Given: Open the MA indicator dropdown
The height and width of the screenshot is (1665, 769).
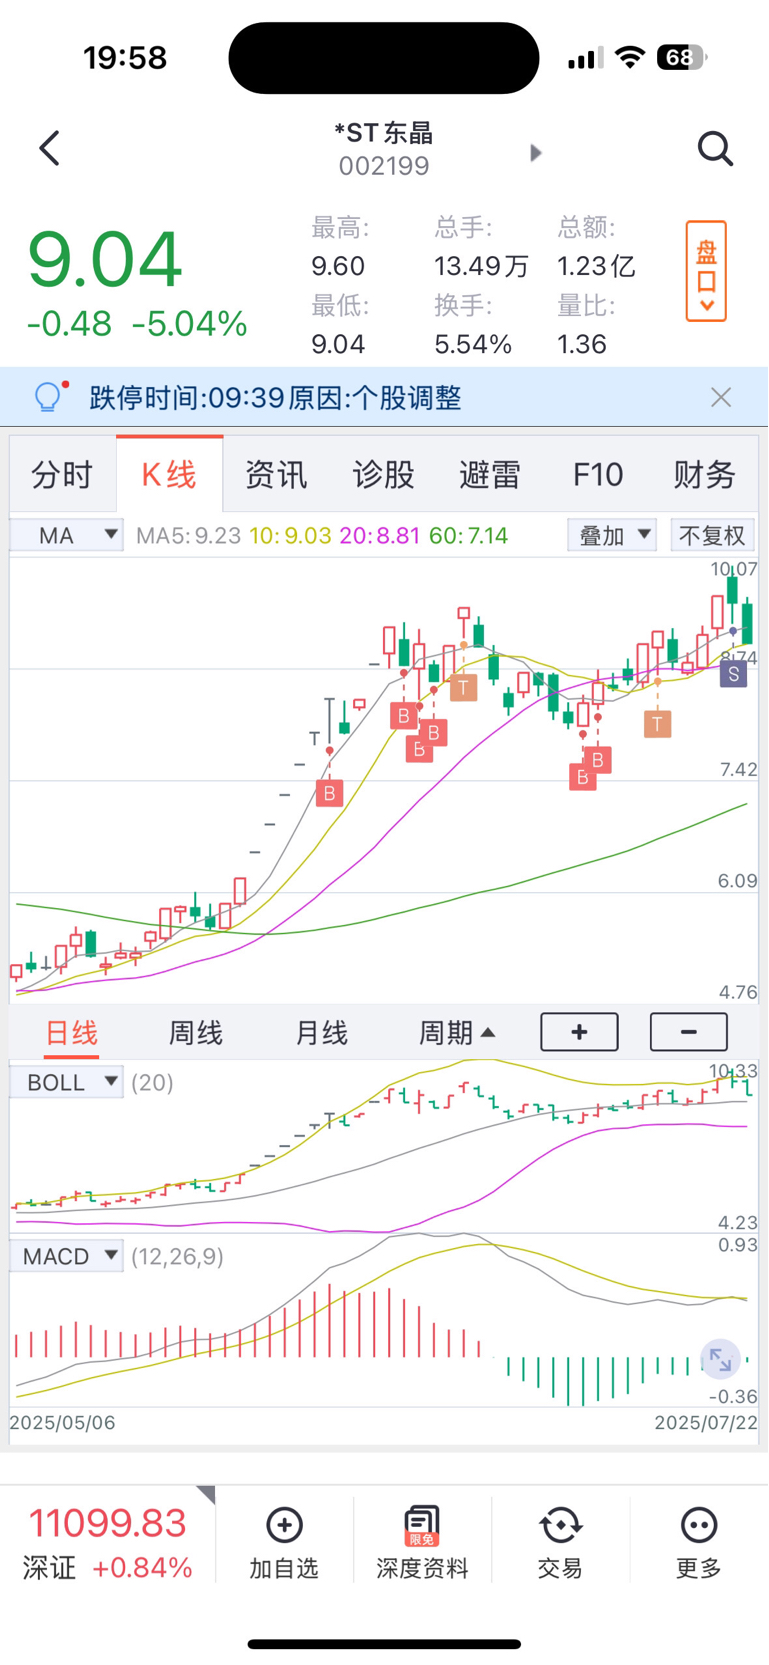Looking at the screenshot, I should (66, 535).
